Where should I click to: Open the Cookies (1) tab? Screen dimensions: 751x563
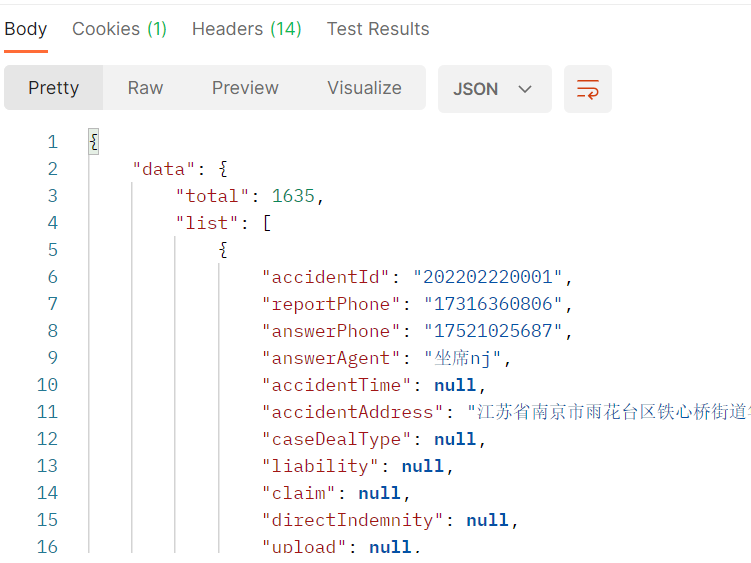pos(119,29)
